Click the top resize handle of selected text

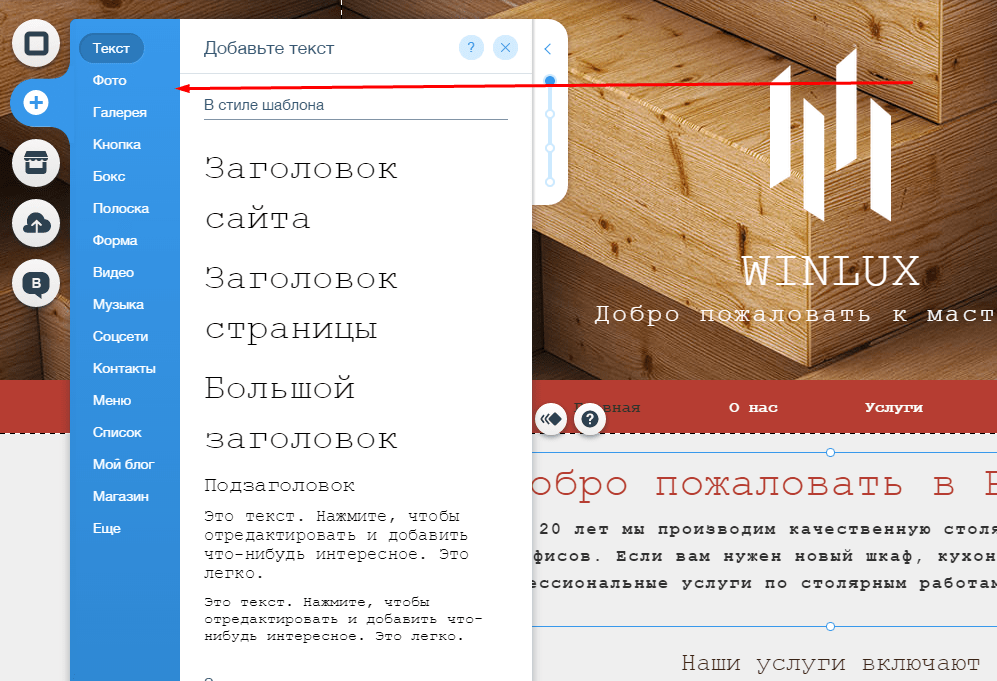(x=830, y=453)
